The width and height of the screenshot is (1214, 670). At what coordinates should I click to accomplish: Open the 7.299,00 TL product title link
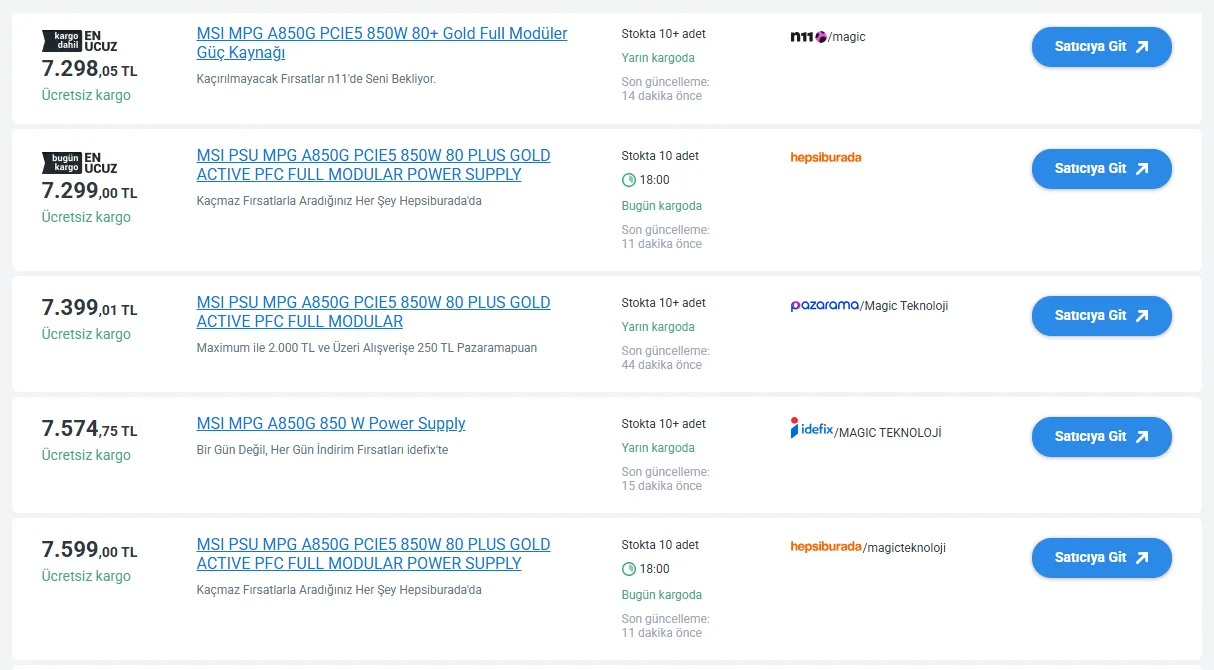[373, 165]
